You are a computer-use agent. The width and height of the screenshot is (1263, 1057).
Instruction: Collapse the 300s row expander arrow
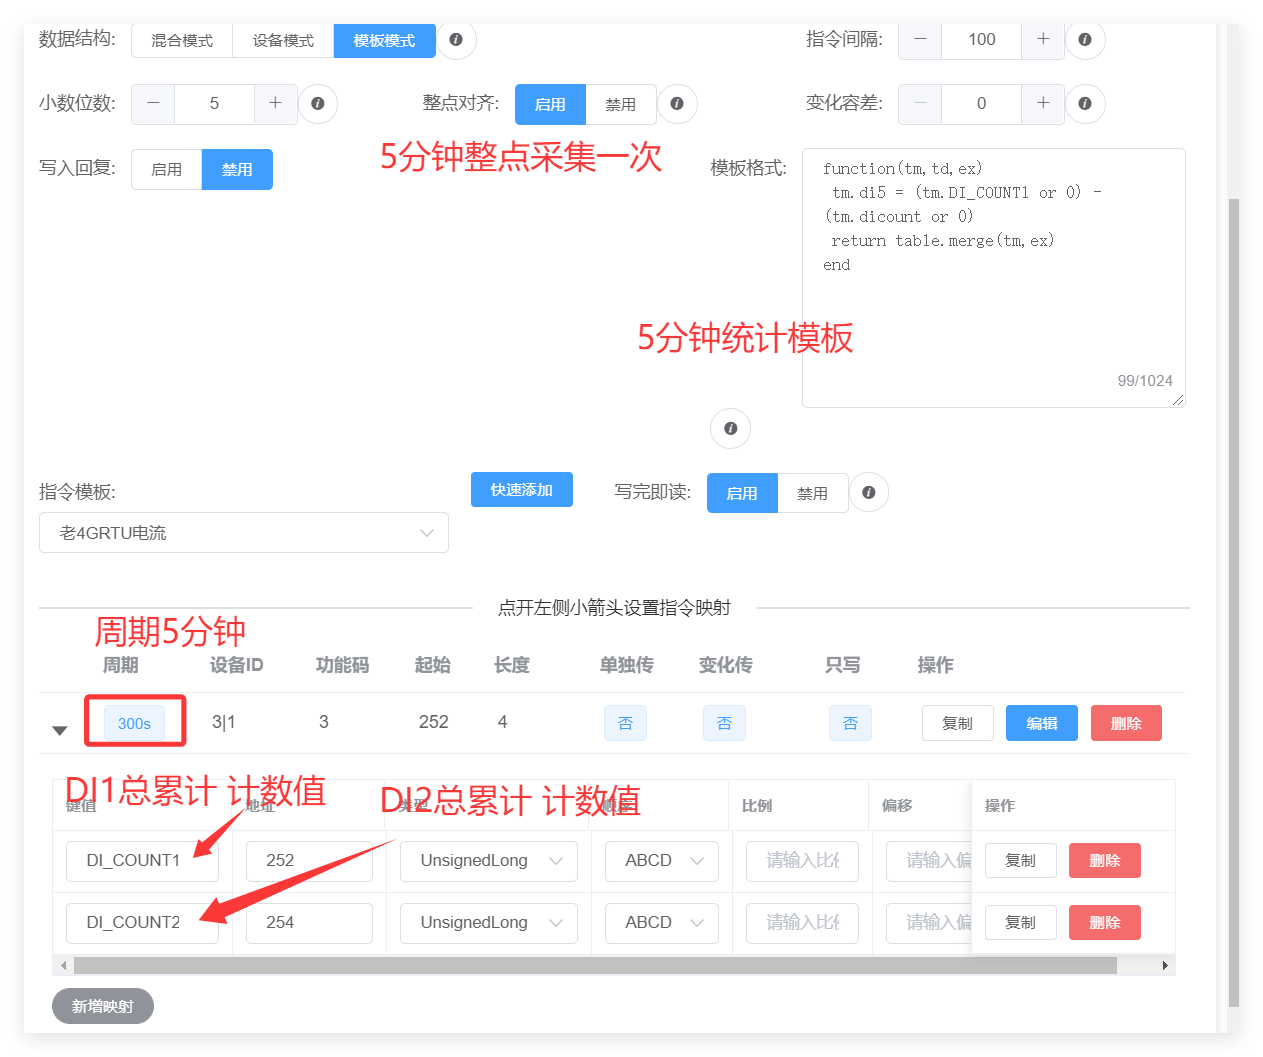(60, 730)
